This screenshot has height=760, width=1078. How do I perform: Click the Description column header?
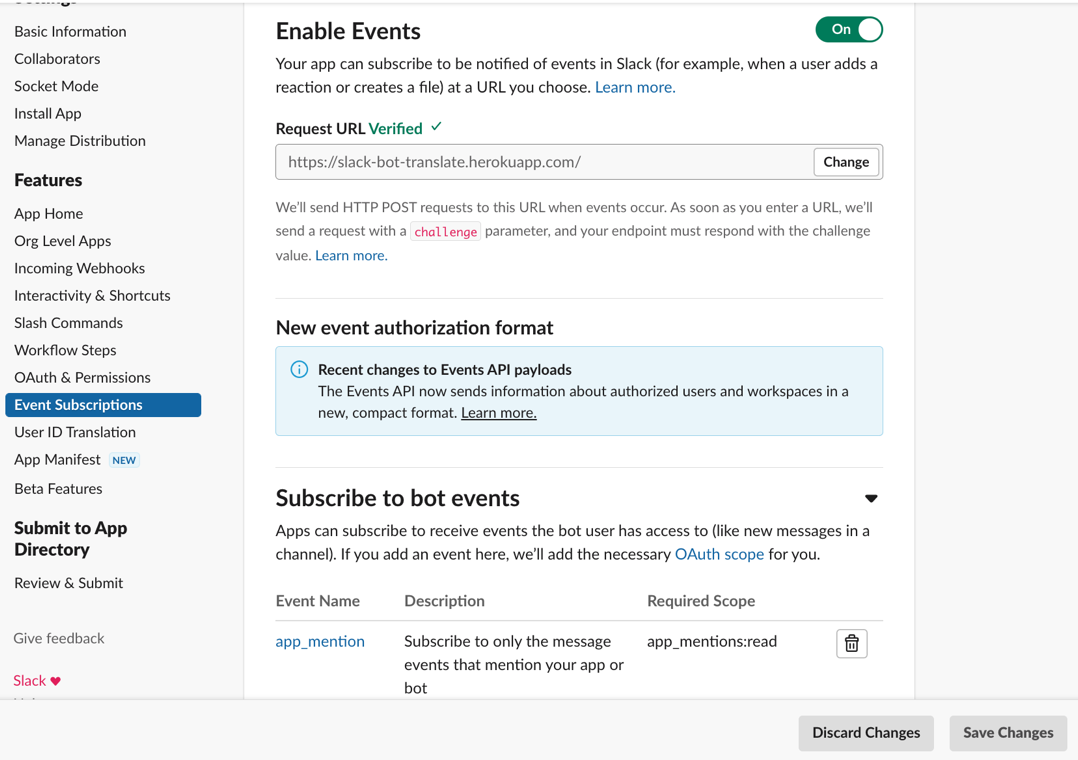click(444, 601)
